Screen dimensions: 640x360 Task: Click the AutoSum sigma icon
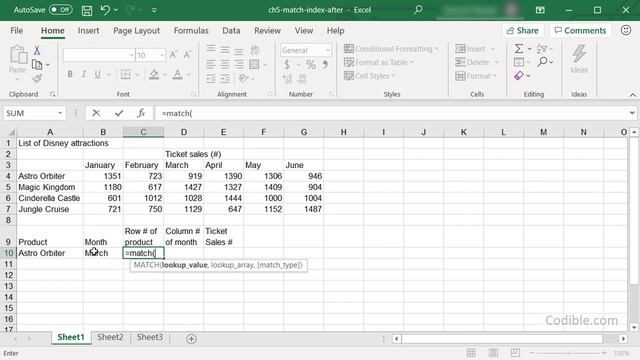pos(519,49)
